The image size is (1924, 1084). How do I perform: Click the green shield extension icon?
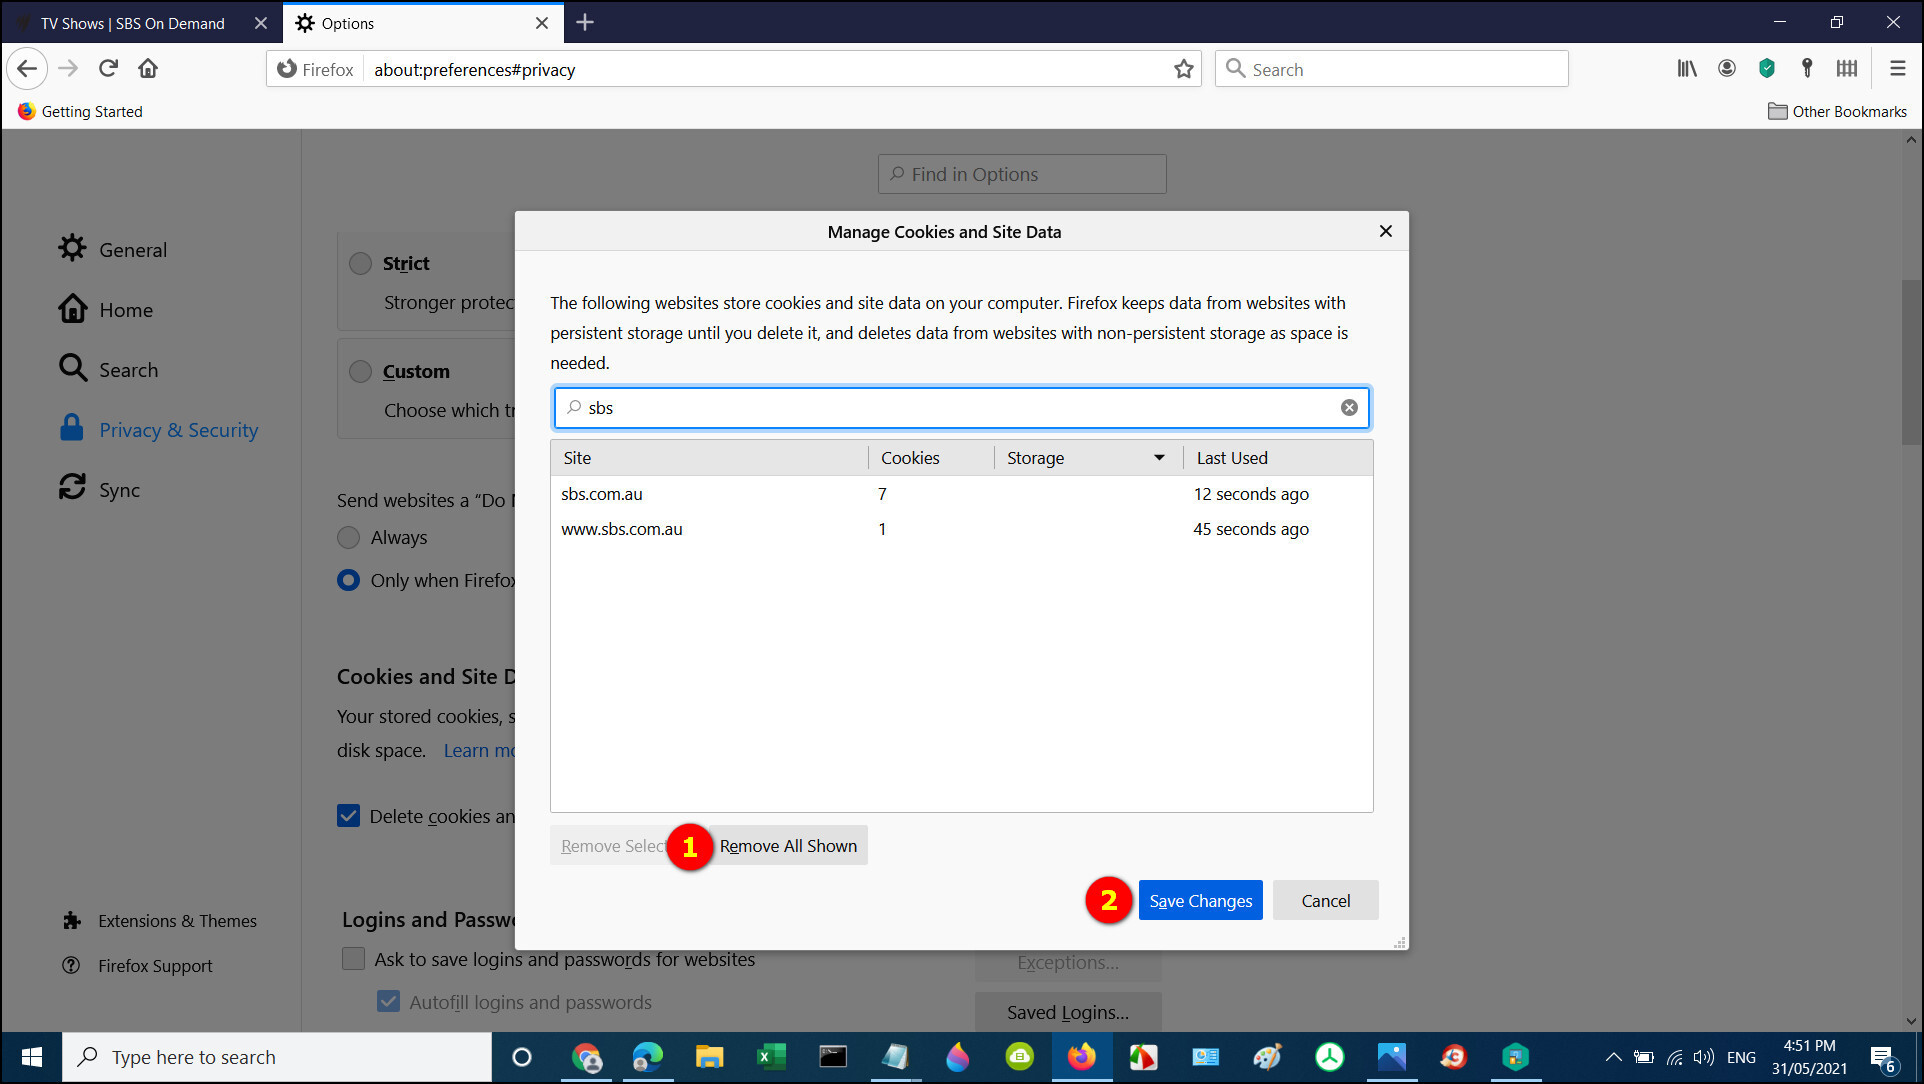pos(1767,69)
